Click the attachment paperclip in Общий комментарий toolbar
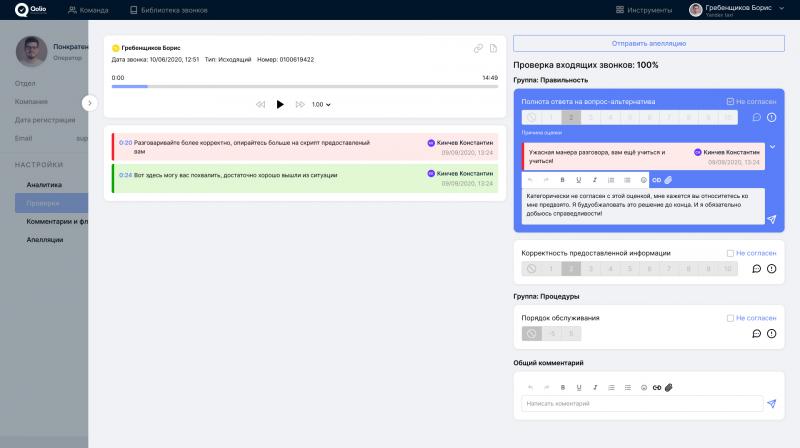This screenshot has height=448, width=800. tap(669, 387)
